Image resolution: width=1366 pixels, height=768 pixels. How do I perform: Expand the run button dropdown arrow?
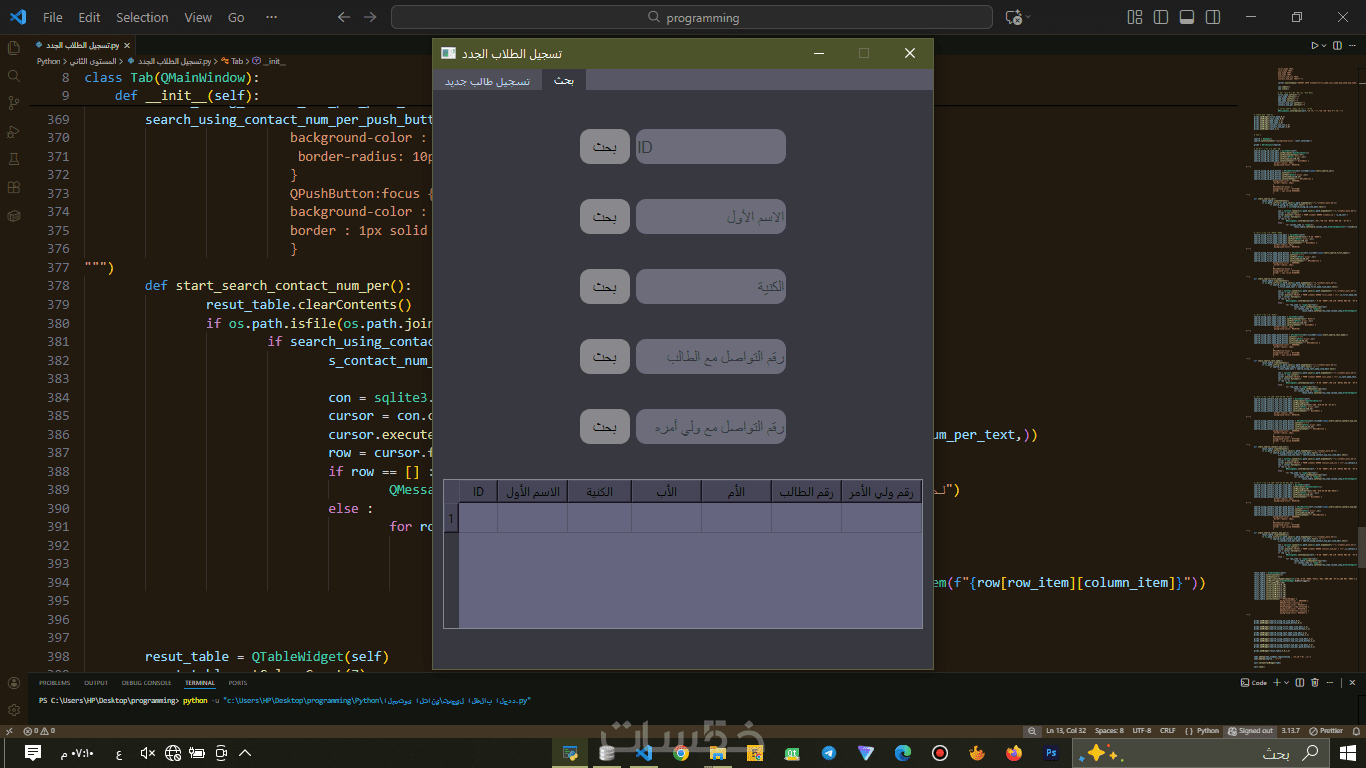pos(1326,45)
